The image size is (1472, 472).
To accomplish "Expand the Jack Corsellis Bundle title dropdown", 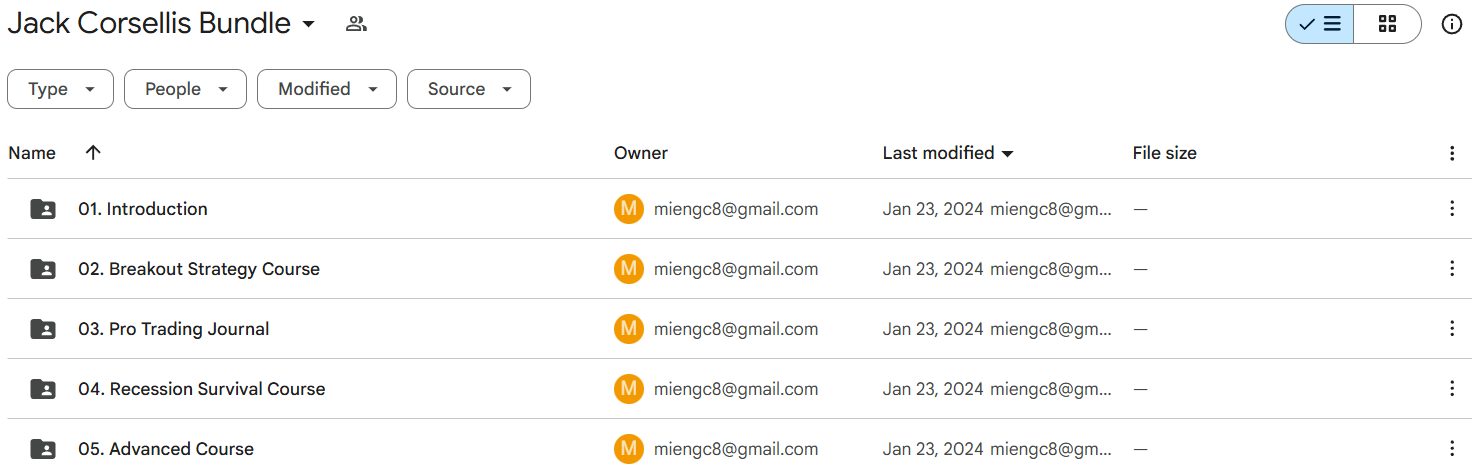I will coord(308,24).
